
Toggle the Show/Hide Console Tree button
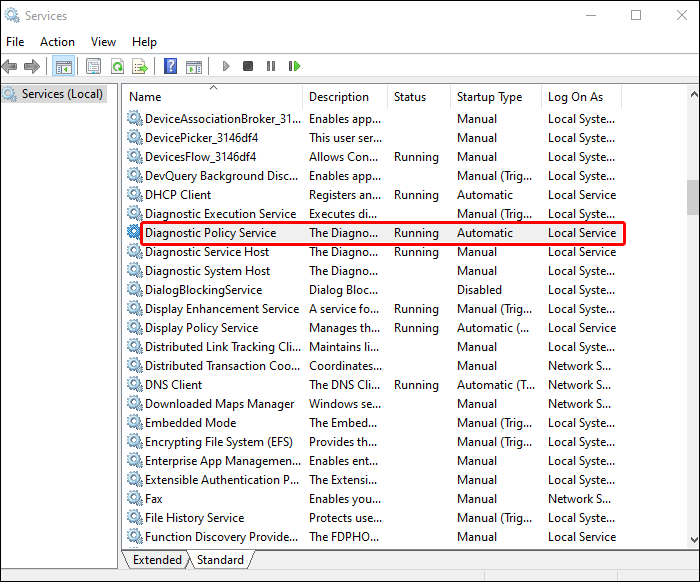[63, 67]
